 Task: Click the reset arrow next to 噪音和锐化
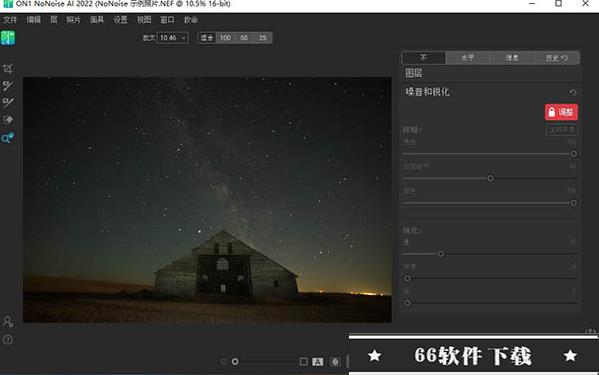point(573,92)
